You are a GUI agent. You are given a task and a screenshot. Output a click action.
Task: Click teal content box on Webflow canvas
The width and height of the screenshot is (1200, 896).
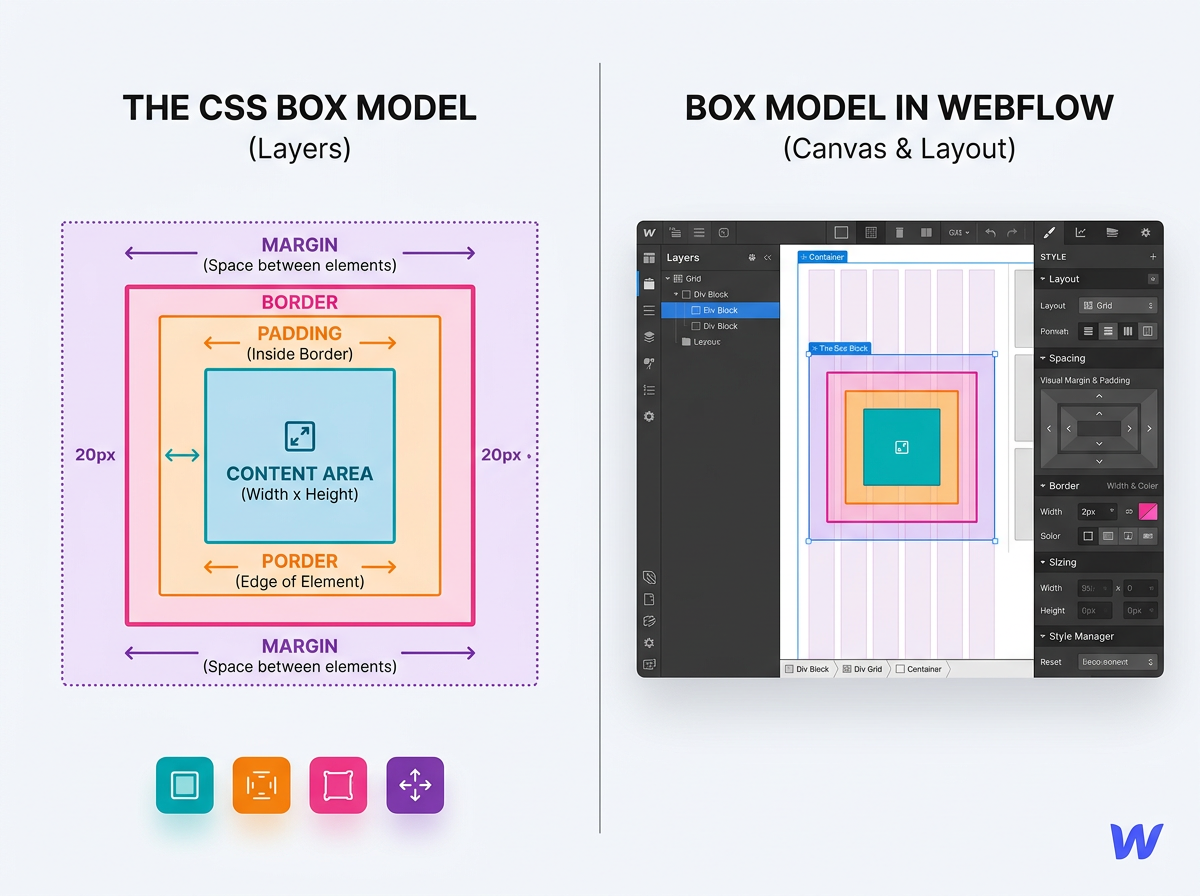click(x=901, y=447)
